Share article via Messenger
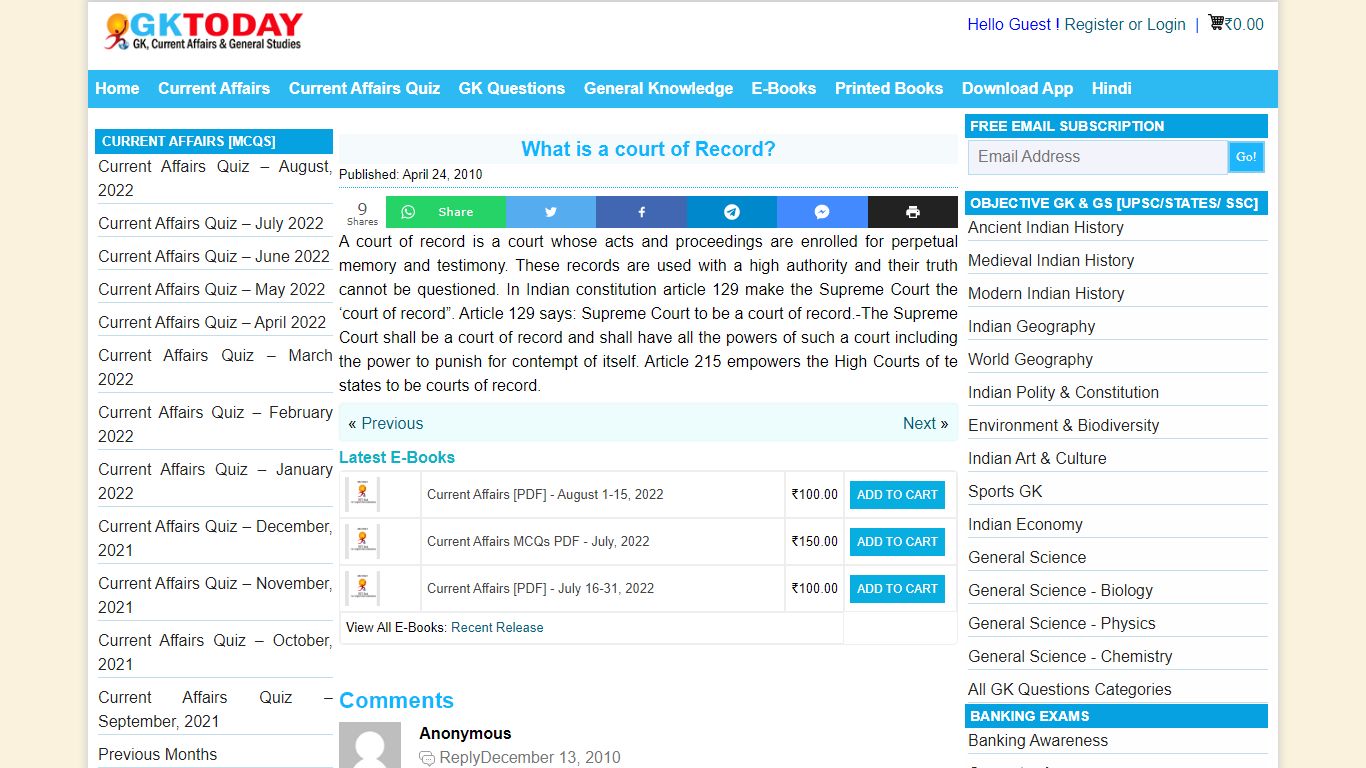Image resolution: width=1366 pixels, height=768 pixels. [x=822, y=212]
